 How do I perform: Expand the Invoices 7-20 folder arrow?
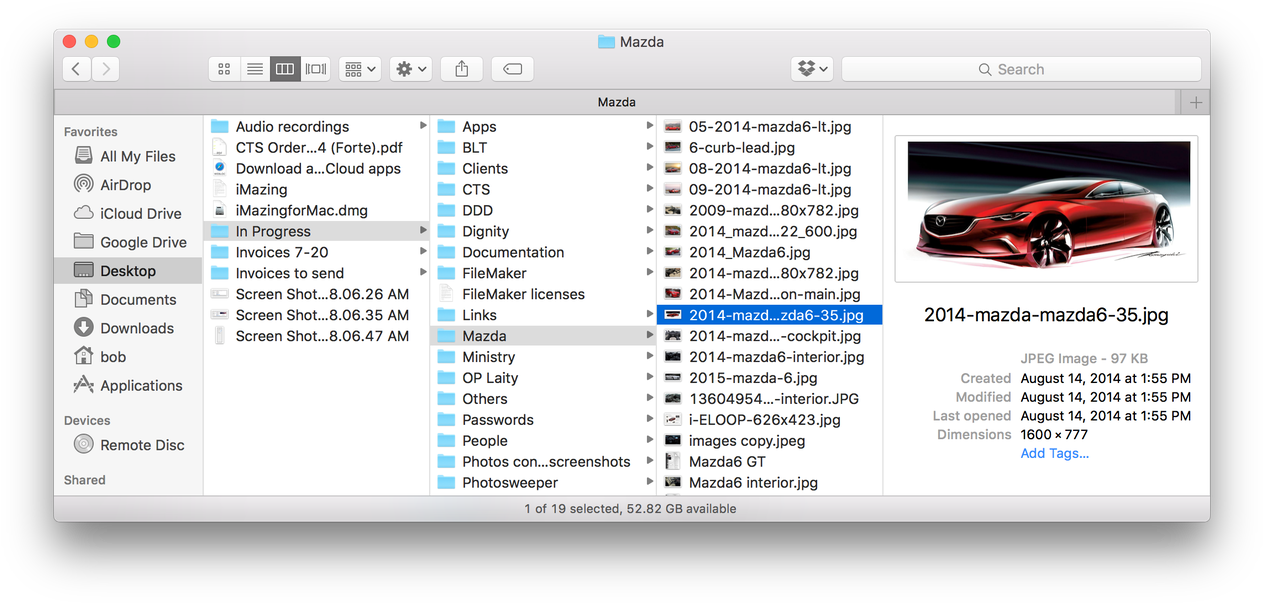(424, 252)
